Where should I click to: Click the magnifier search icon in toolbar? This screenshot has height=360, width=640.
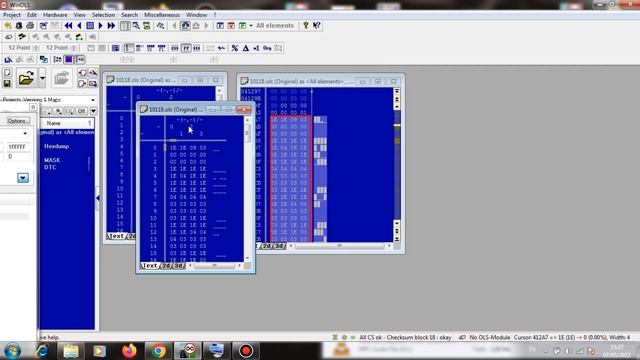click(136, 25)
